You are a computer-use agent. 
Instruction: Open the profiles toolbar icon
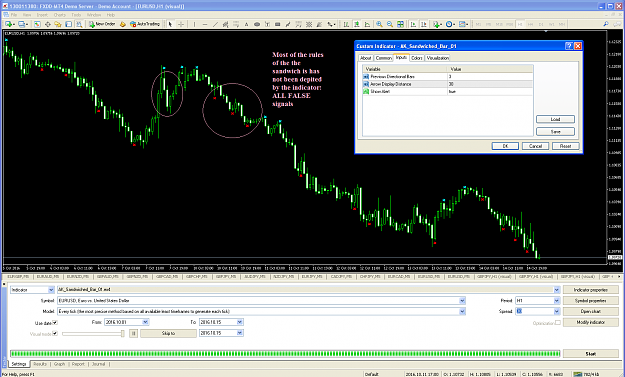pyautogui.click(x=23, y=24)
